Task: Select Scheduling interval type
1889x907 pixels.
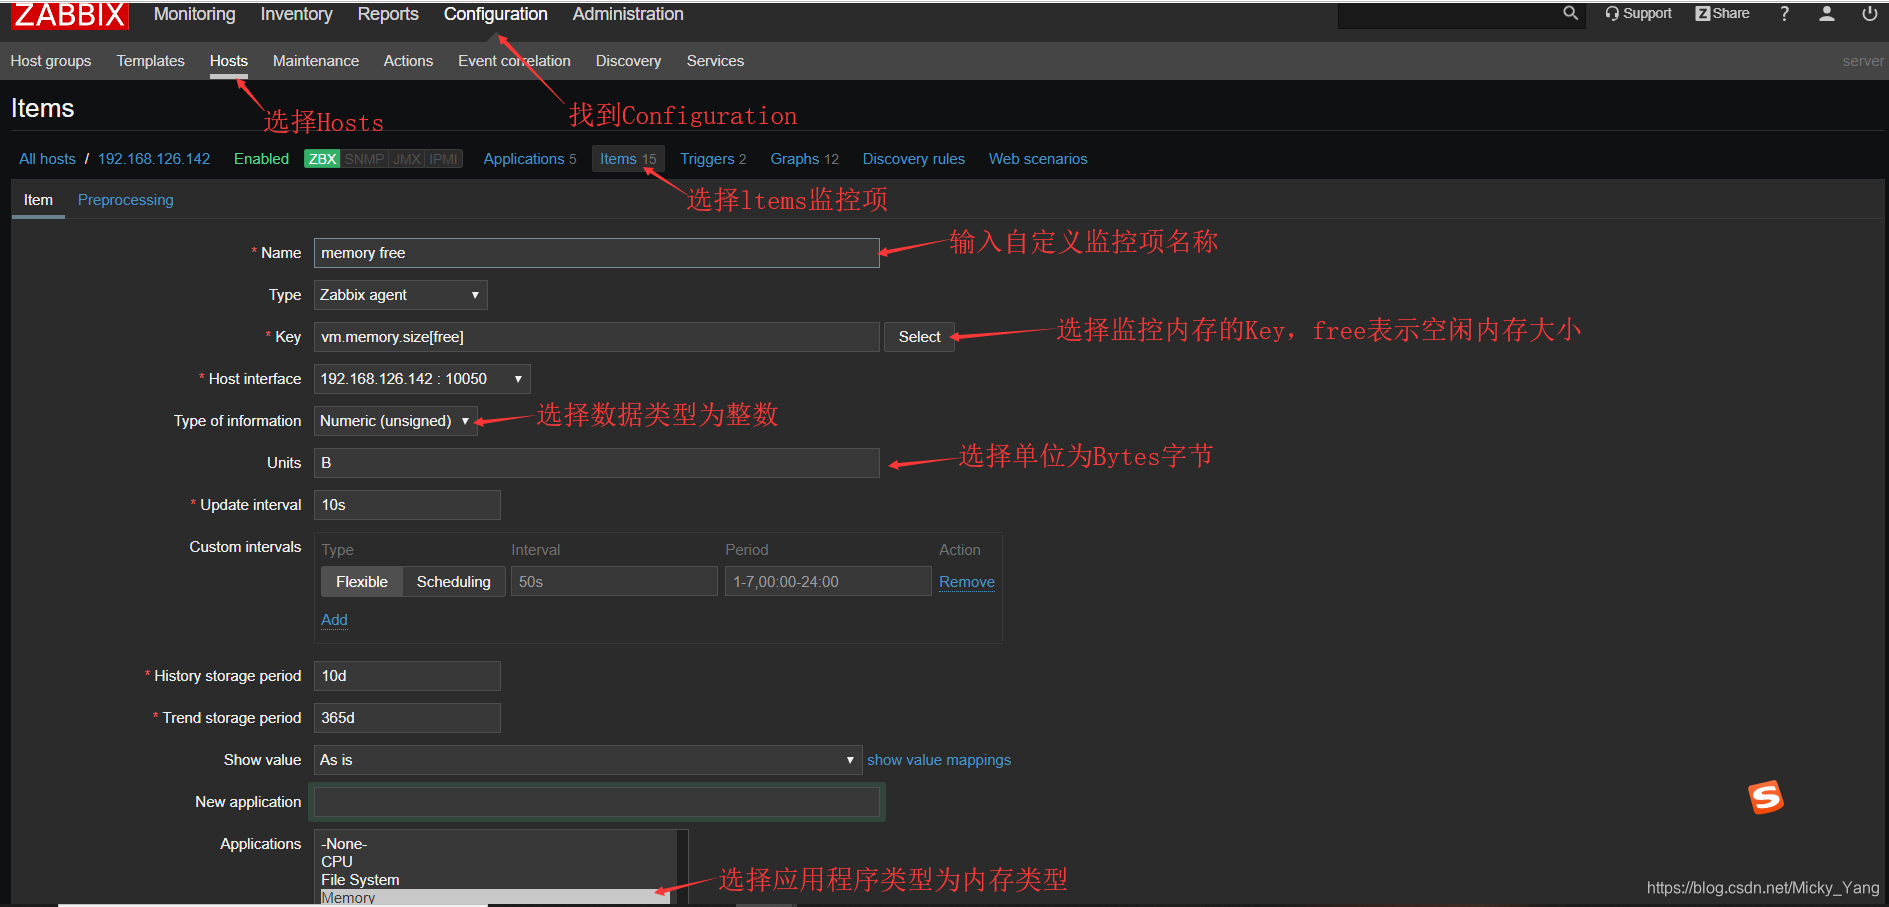Action: coord(454,582)
